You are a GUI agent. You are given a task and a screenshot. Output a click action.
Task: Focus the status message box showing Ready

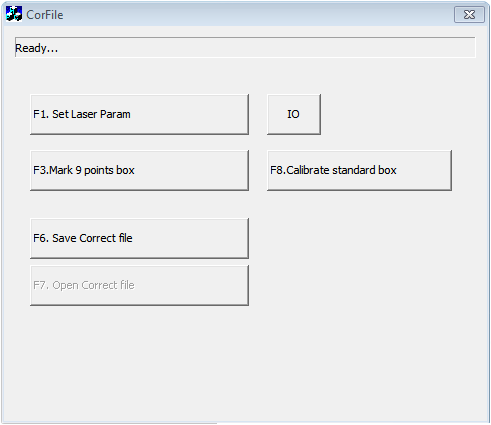(245, 47)
